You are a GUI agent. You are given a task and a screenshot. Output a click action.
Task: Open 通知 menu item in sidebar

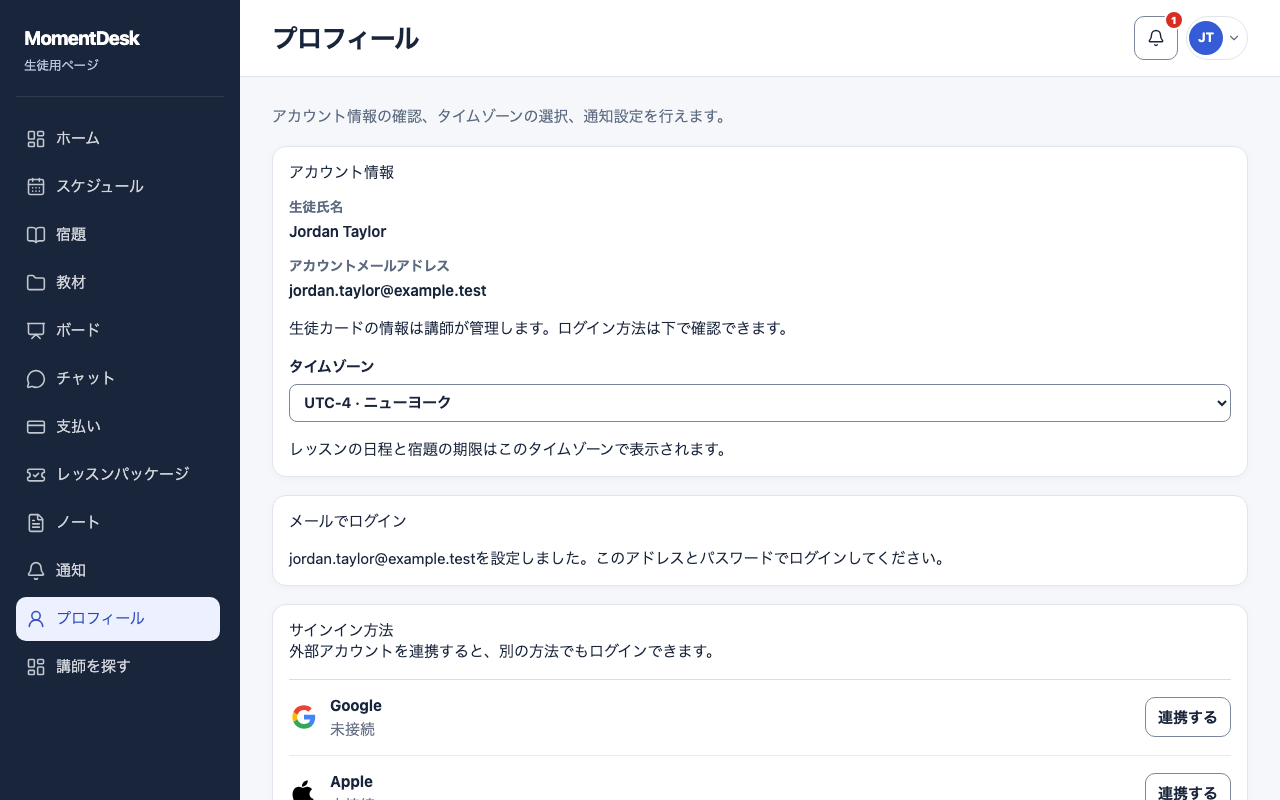click(118, 571)
